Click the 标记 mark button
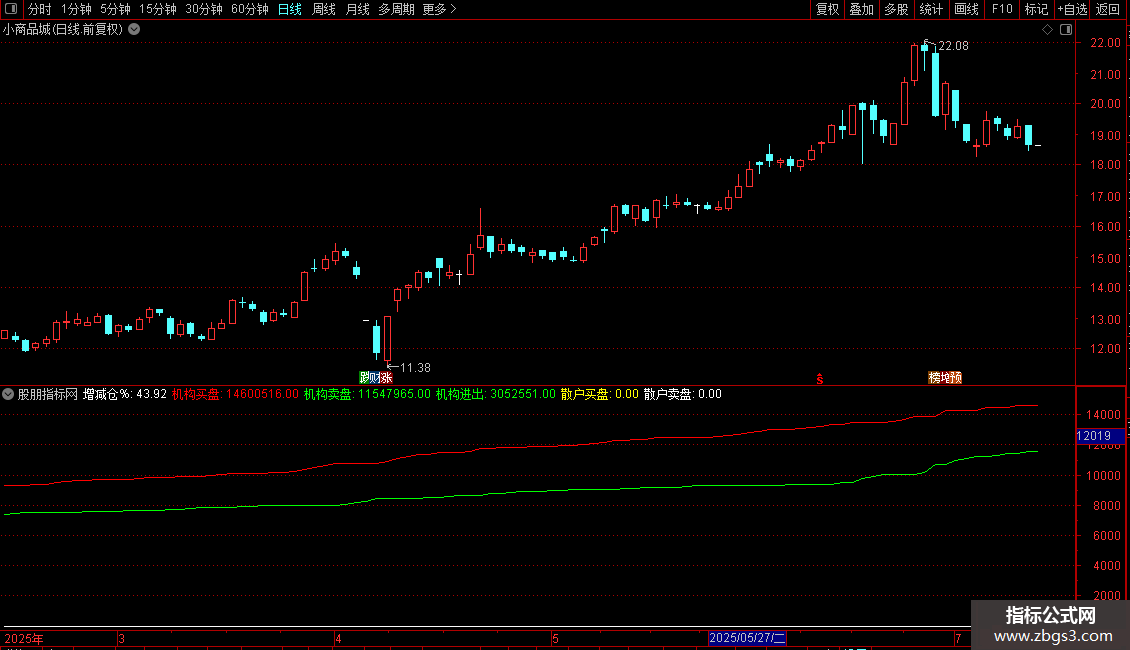The width and height of the screenshot is (1130, 650). coord(1036,9)
